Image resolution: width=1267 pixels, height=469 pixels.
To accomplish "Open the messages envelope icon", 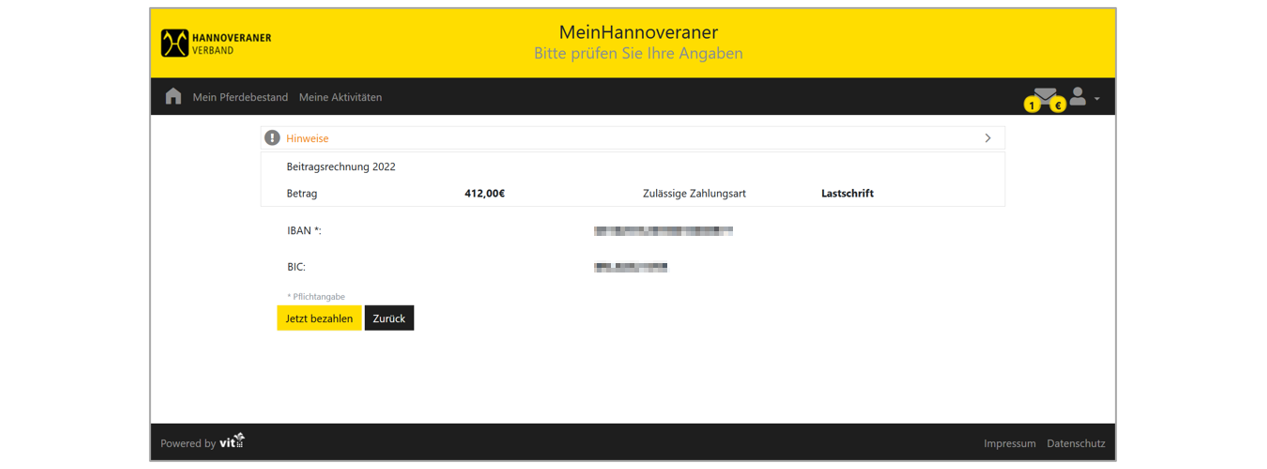I will (1045, 94).
